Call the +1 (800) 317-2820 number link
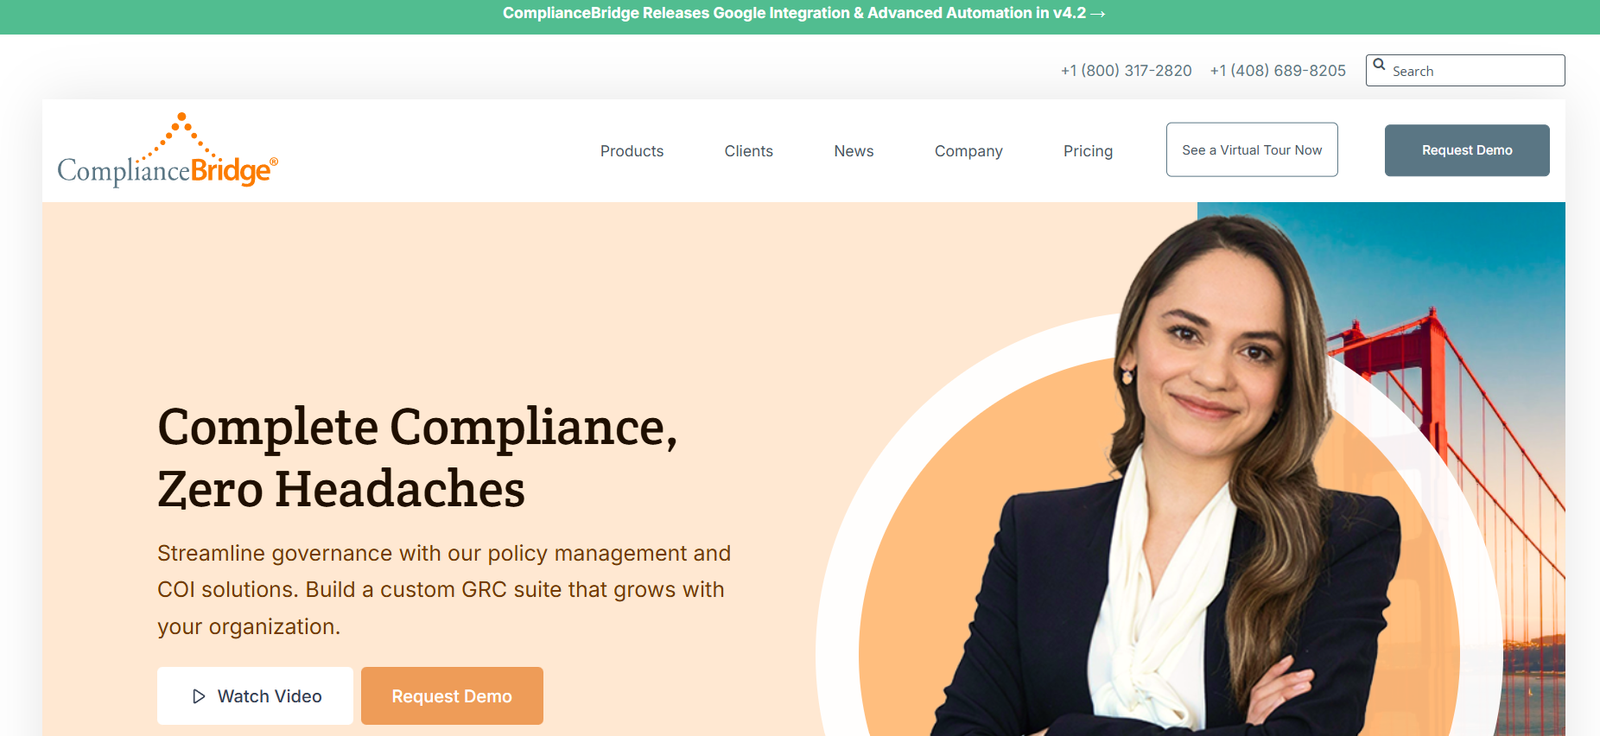The width and height of the screenshot is (1600, 736). pyautogui.click(x=1126, y=71)
